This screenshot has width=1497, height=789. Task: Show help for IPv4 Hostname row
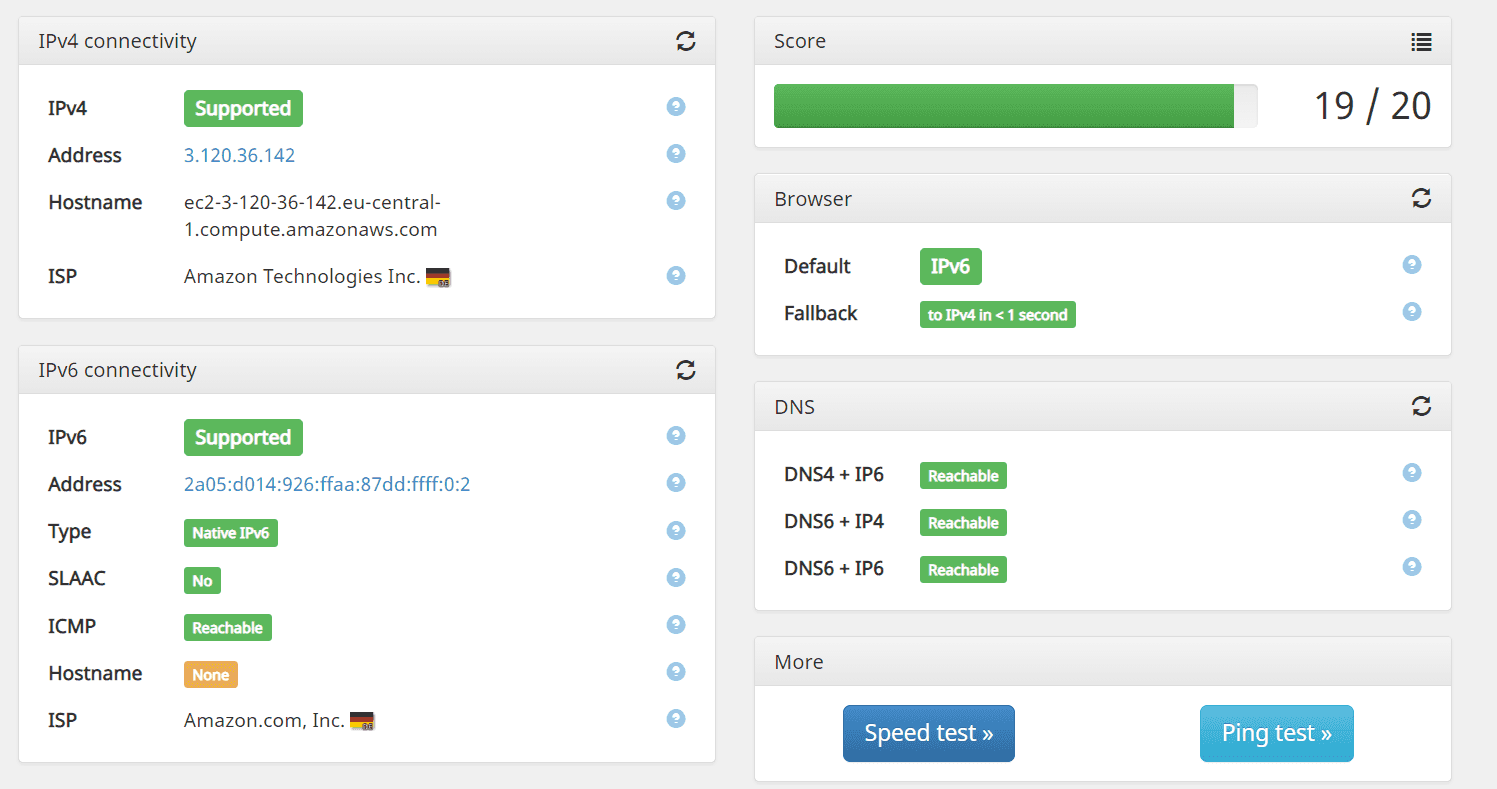click(676, 201)
